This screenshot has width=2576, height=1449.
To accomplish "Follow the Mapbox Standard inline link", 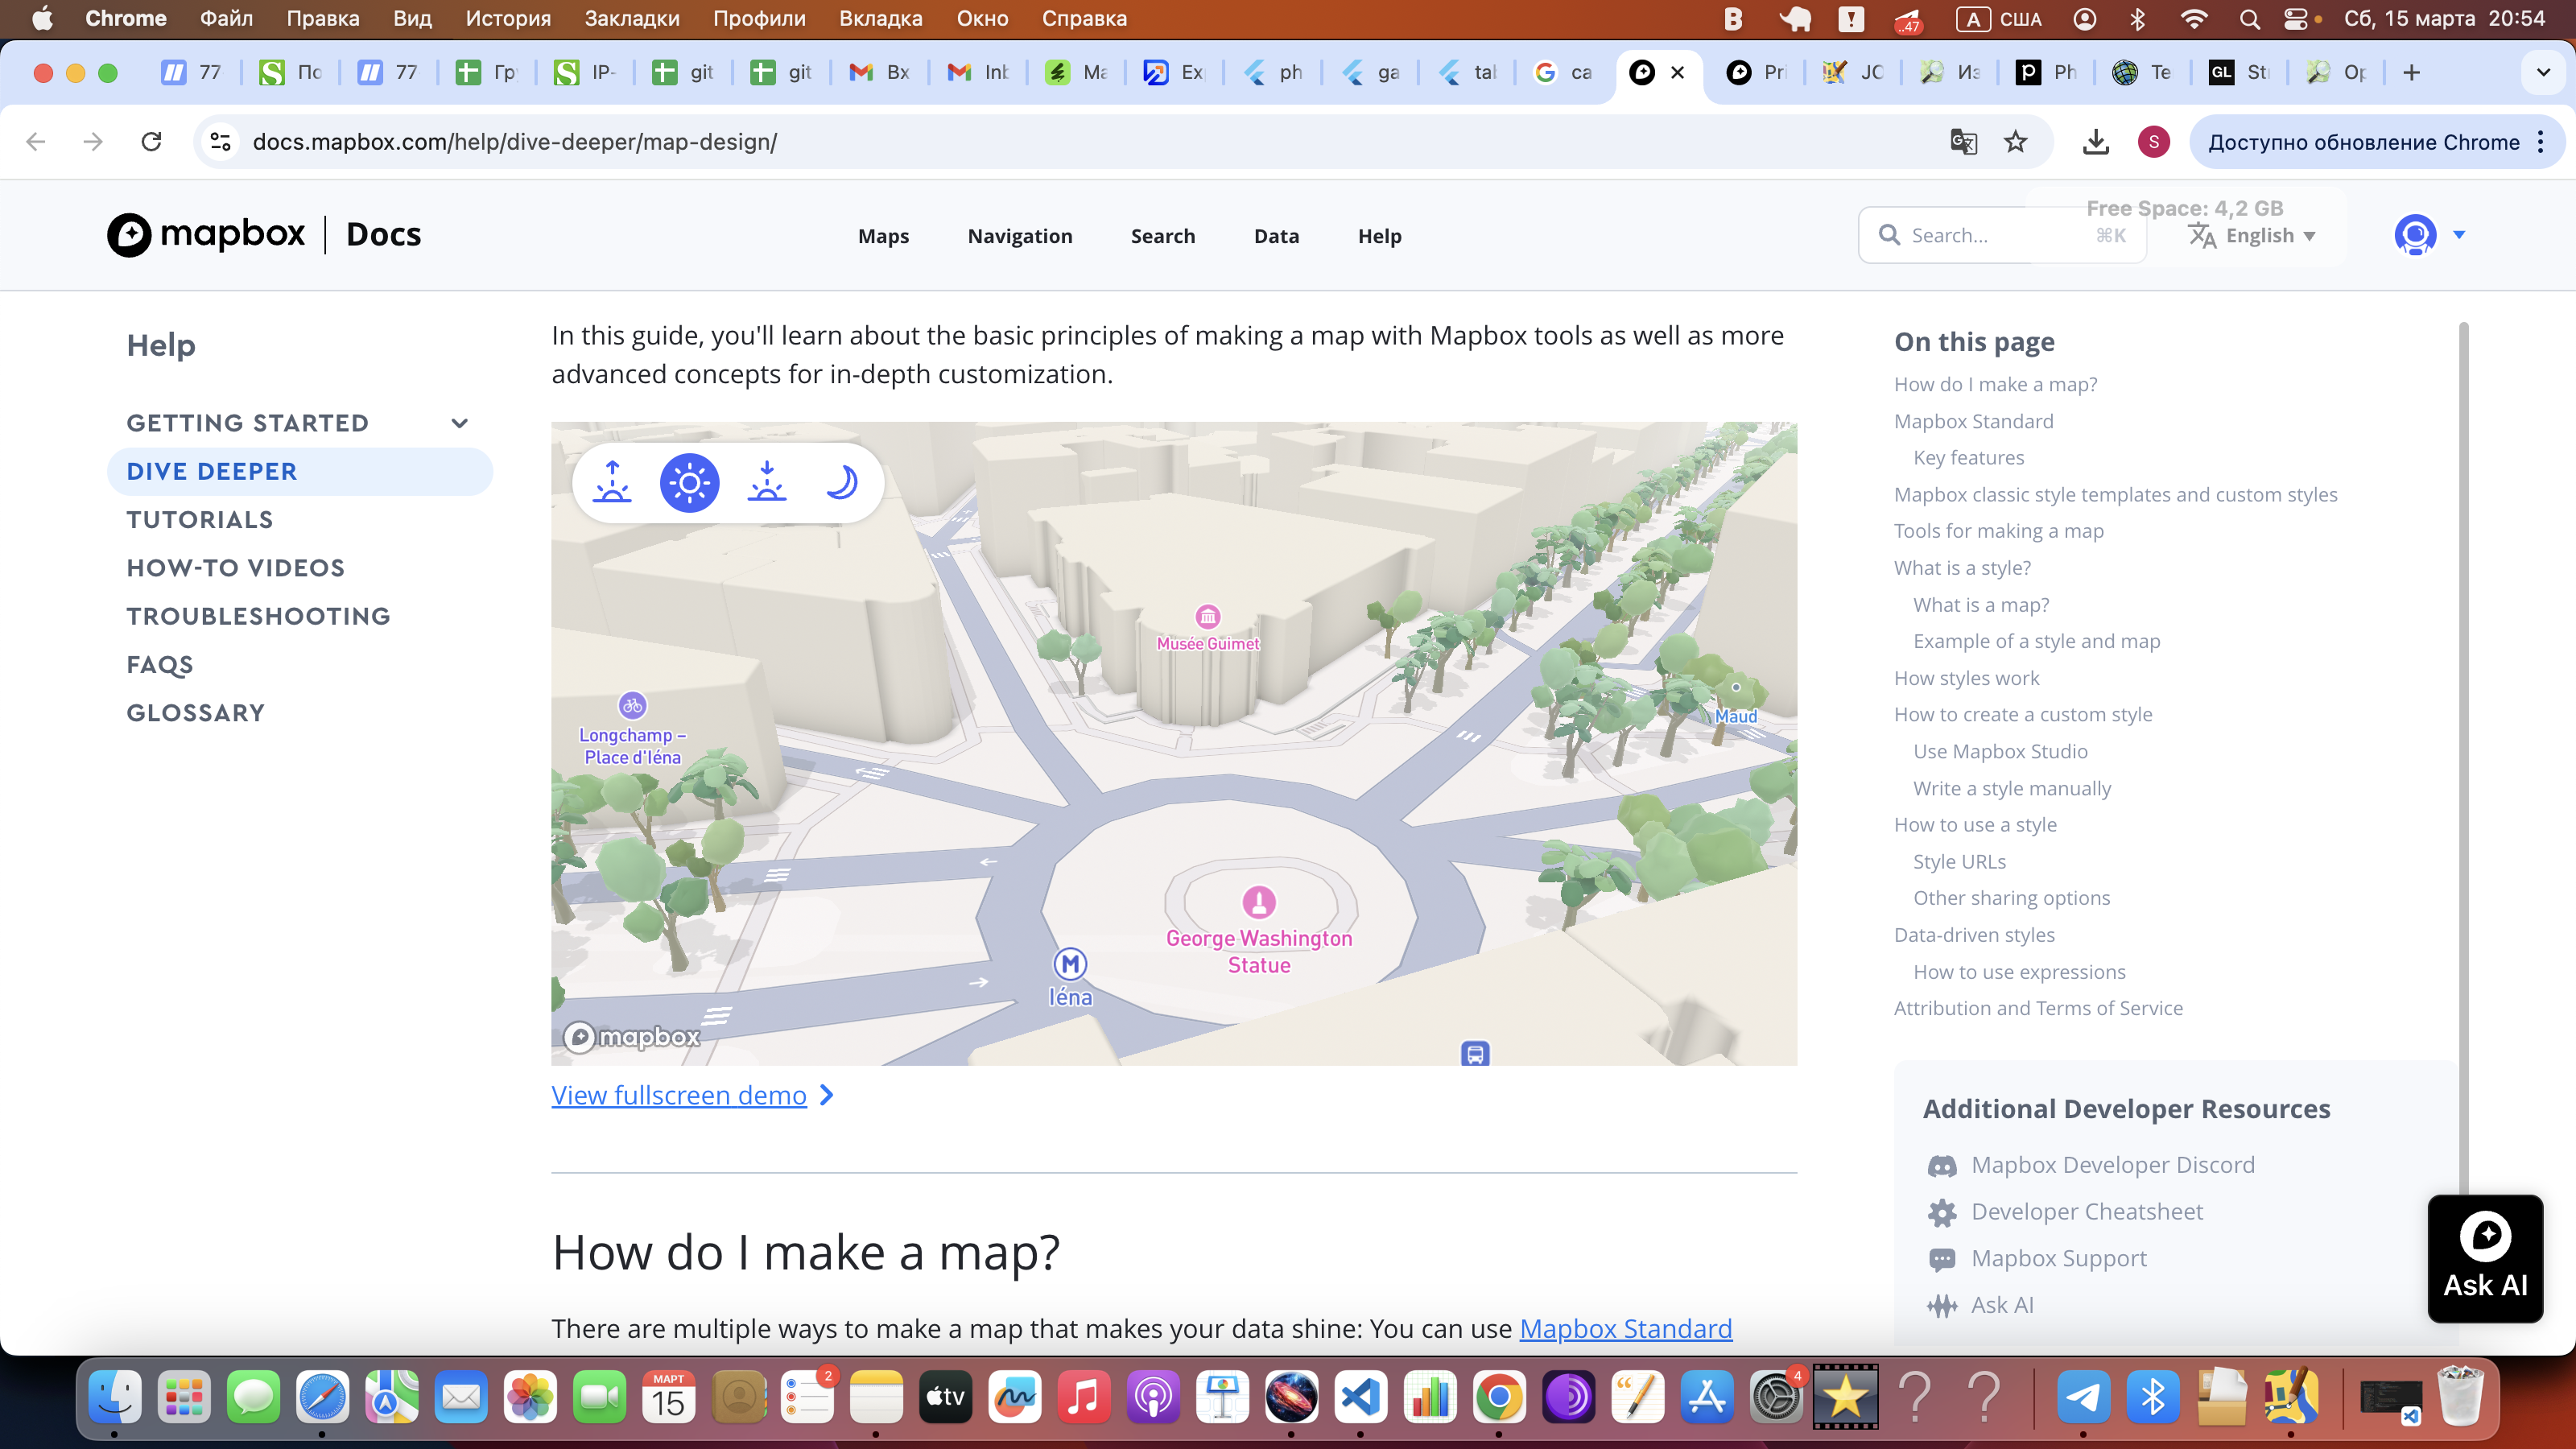I will [1626, 1328].
